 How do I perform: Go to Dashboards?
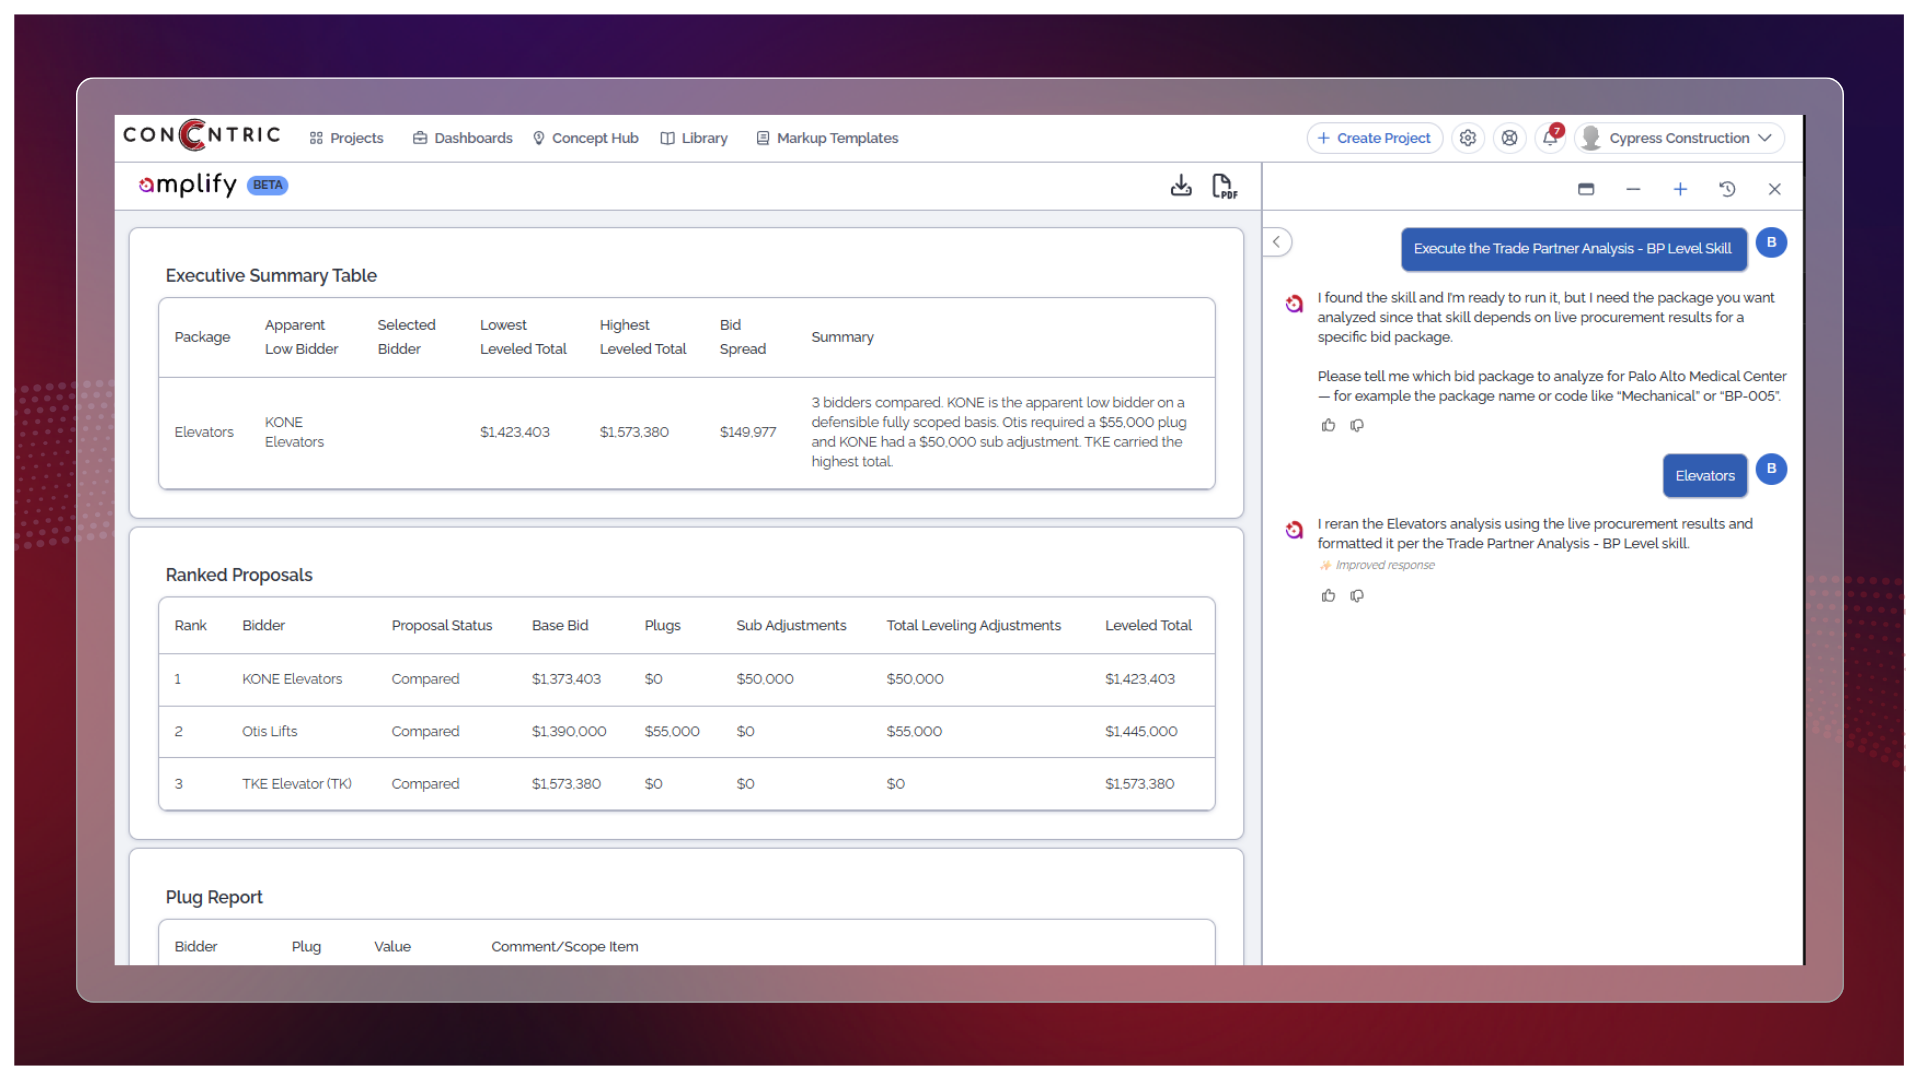[462, 138]
